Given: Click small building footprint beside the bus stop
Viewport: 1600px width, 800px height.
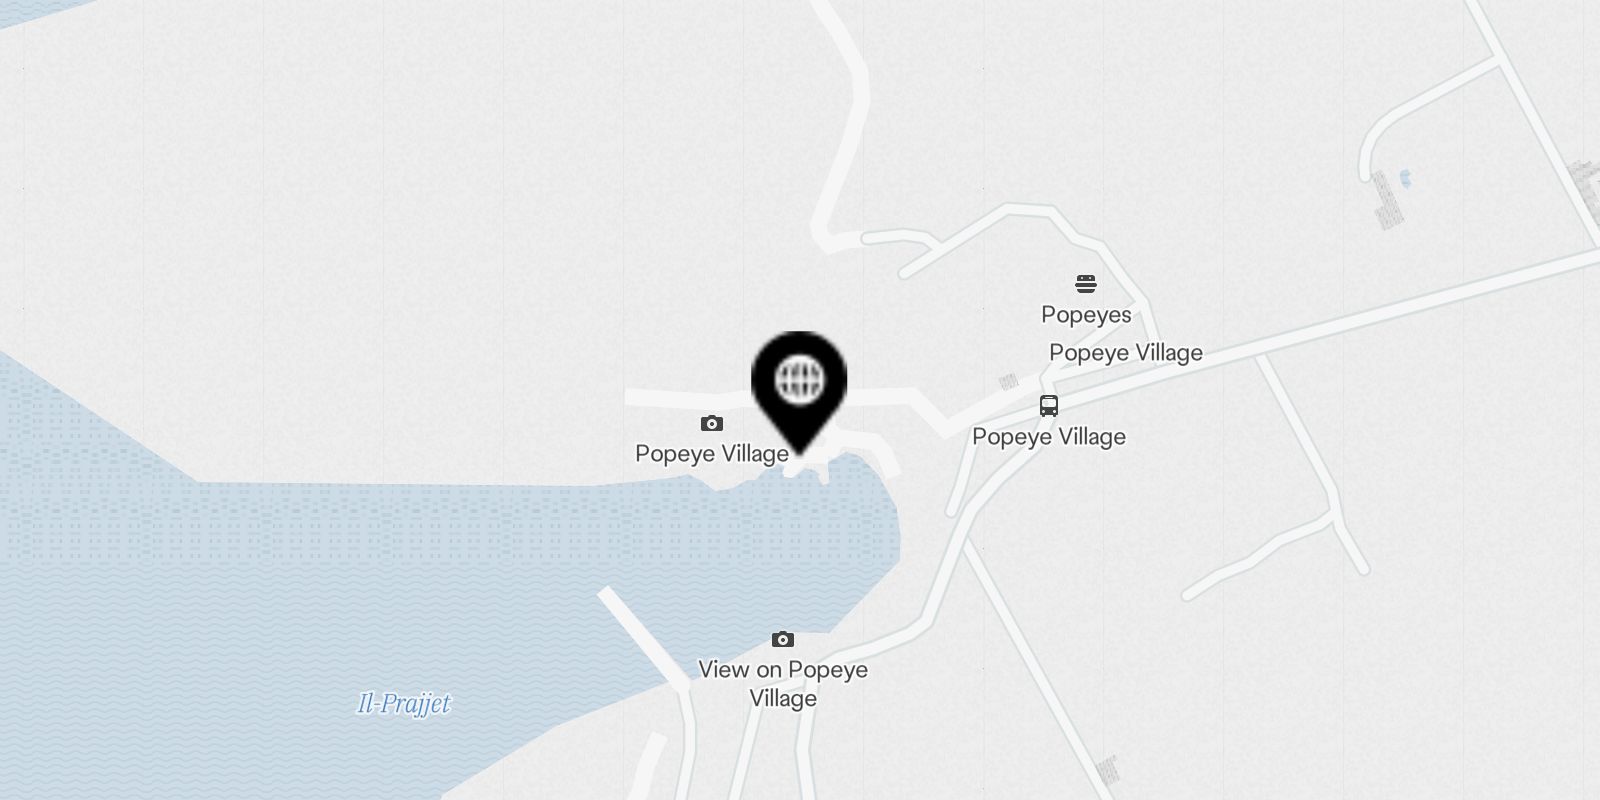Looking at the screenshot, I should 1009,381.
